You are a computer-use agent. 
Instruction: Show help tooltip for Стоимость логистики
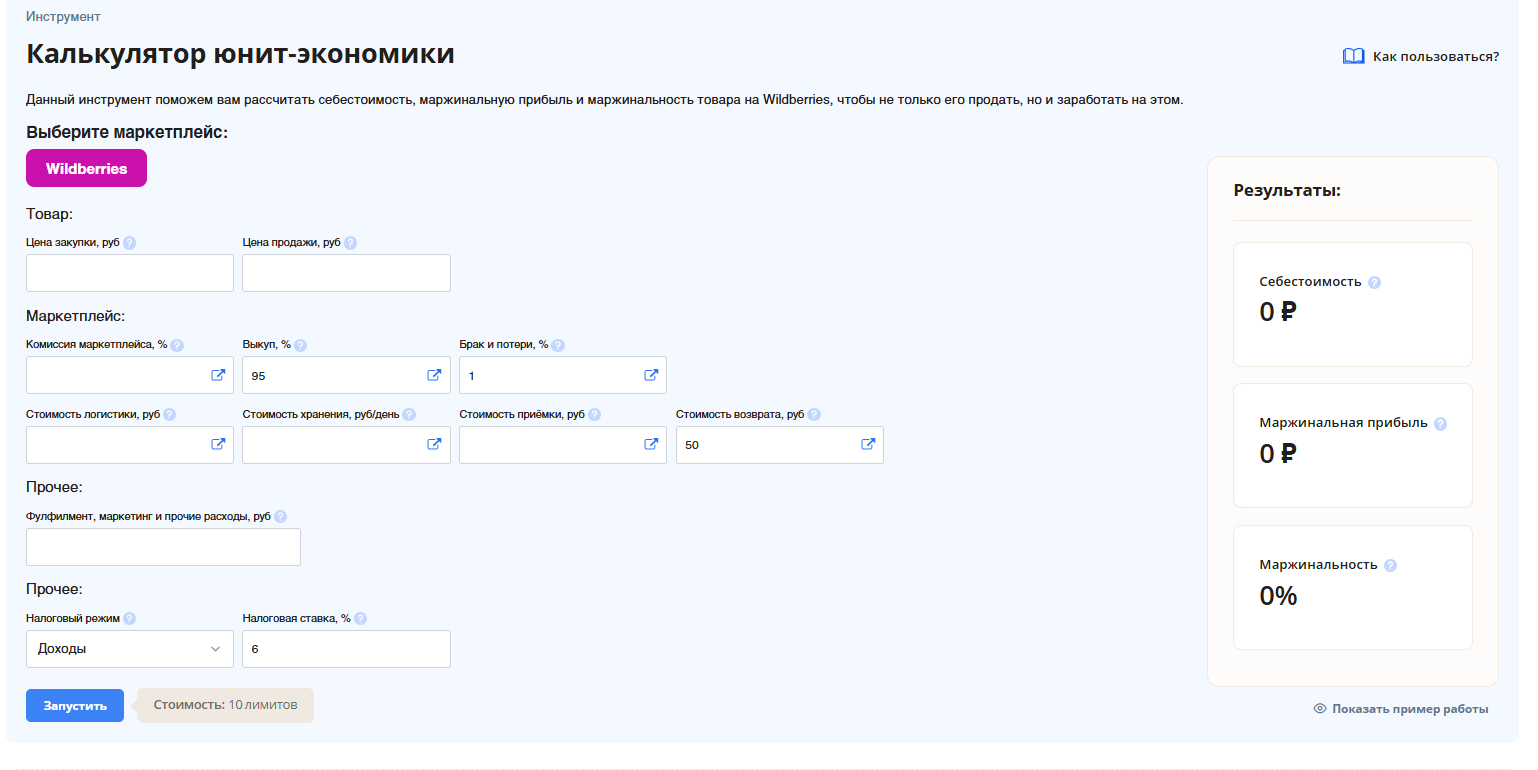[170, 415]
